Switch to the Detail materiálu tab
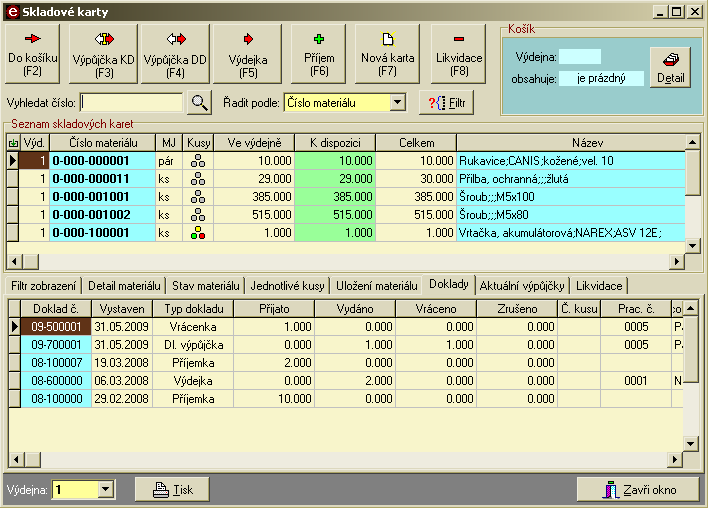Screen dimensions: 708x508 (x=123, y=285)
